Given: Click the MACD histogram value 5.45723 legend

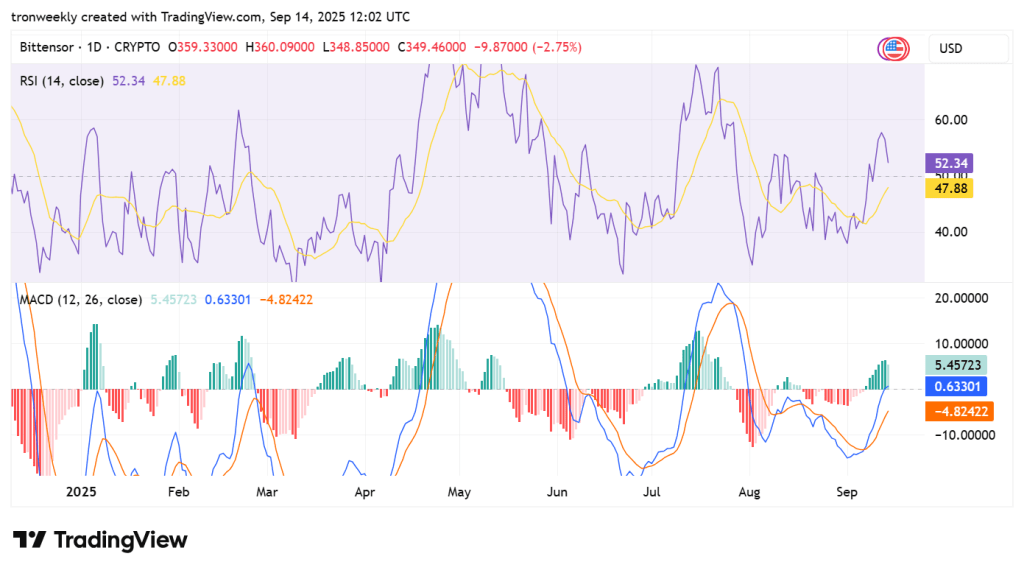Looking at the screenshot, I should tap(174, 300).
